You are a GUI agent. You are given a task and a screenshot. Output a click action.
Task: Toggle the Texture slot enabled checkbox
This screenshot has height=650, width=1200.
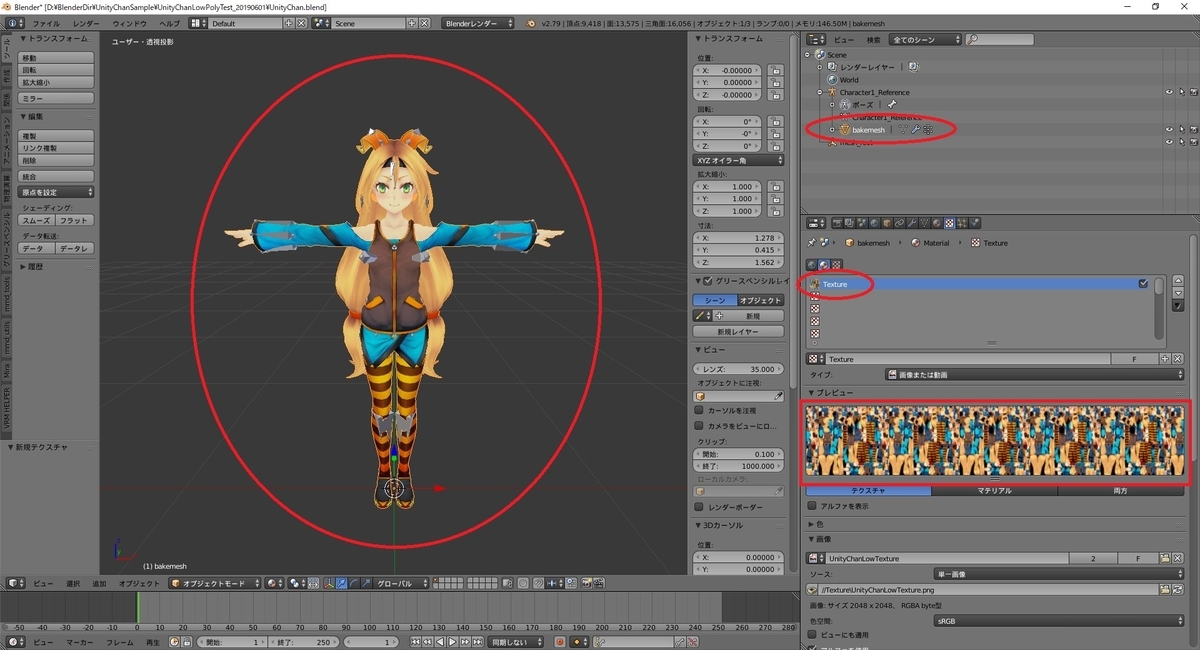[x=1143, y=284]
